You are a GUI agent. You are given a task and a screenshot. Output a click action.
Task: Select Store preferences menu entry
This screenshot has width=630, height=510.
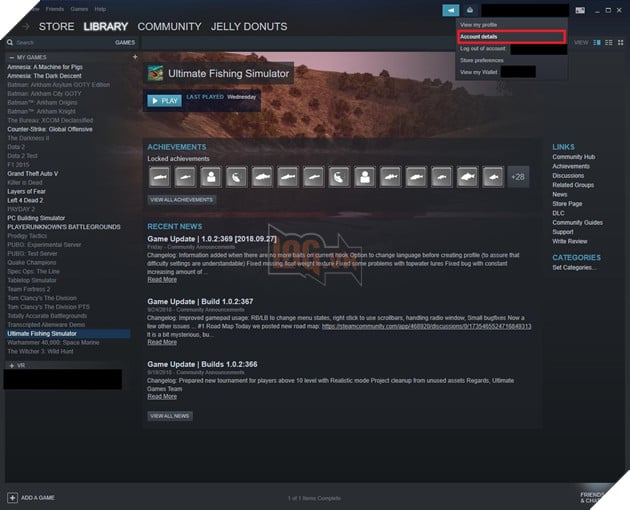481,60
